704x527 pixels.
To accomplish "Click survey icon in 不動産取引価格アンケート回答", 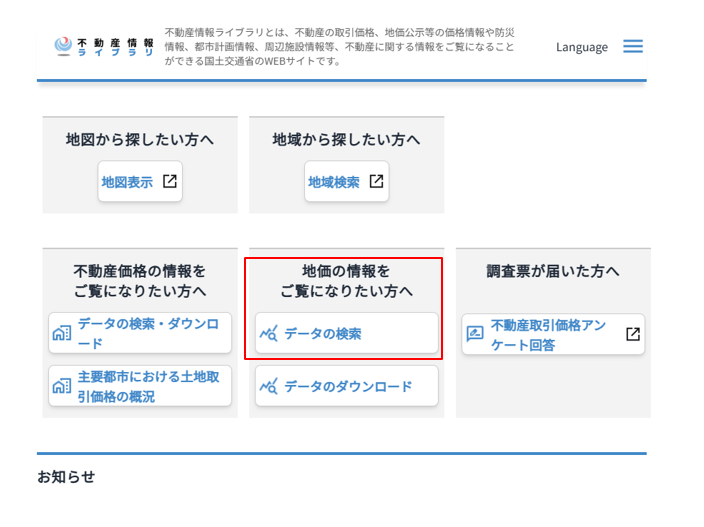I will [x=475, y=334].
